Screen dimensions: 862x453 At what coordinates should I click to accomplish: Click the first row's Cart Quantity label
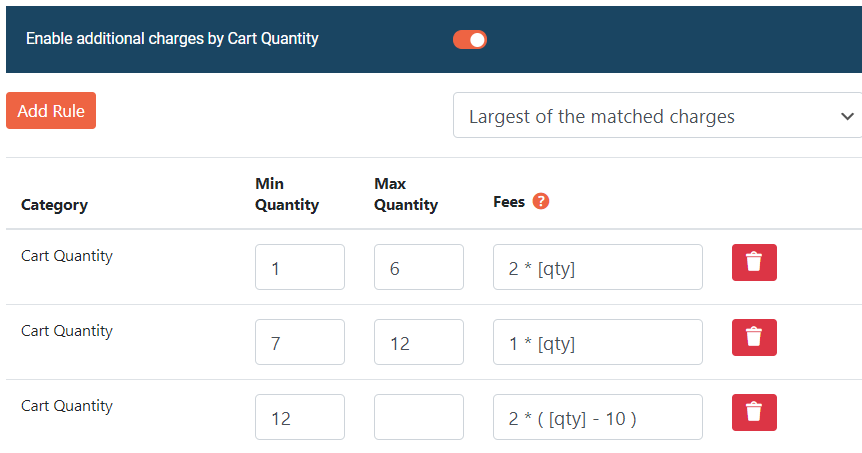coord(67,255)
